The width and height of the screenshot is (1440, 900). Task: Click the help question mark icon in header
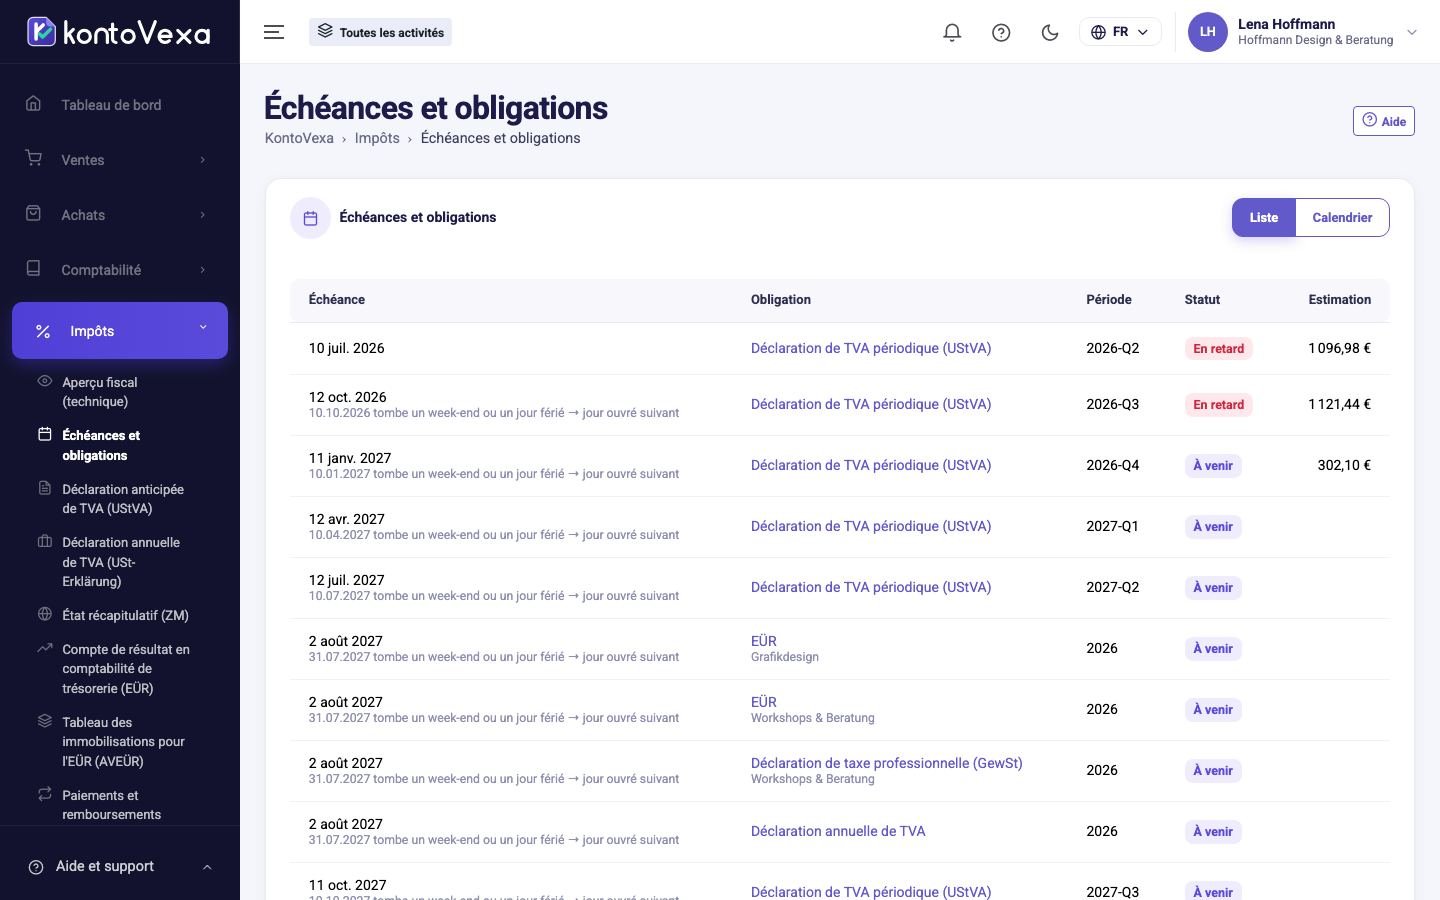tap(1001, 32)
